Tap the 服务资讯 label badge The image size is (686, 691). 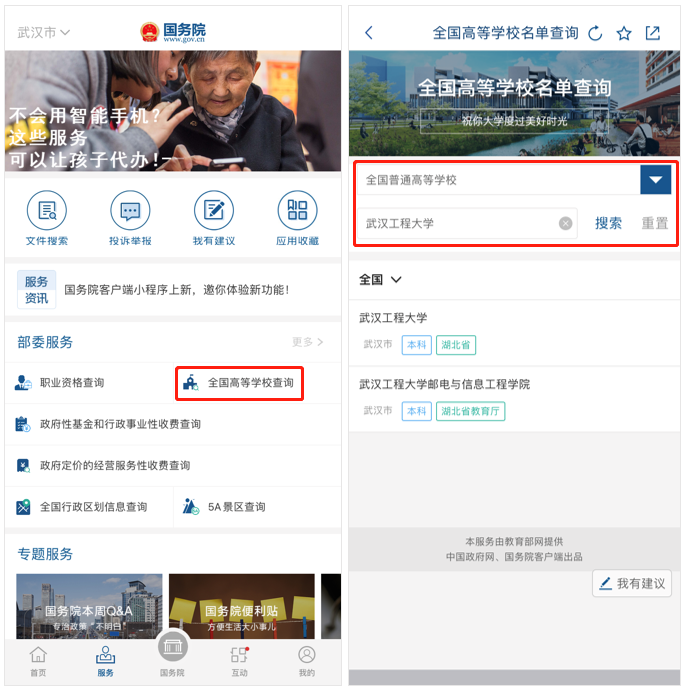(x=37, y=290)
